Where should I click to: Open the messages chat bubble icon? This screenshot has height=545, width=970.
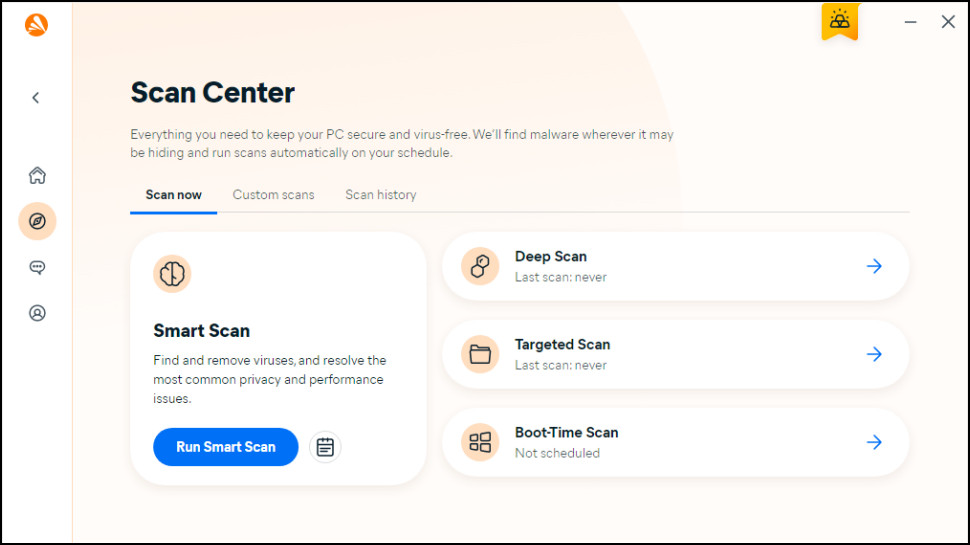click(37, 267)
